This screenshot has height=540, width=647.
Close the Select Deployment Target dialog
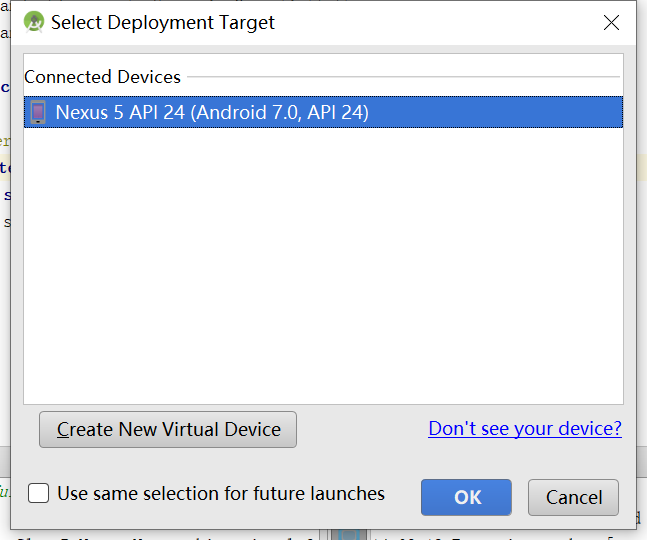tap(611, 23)
